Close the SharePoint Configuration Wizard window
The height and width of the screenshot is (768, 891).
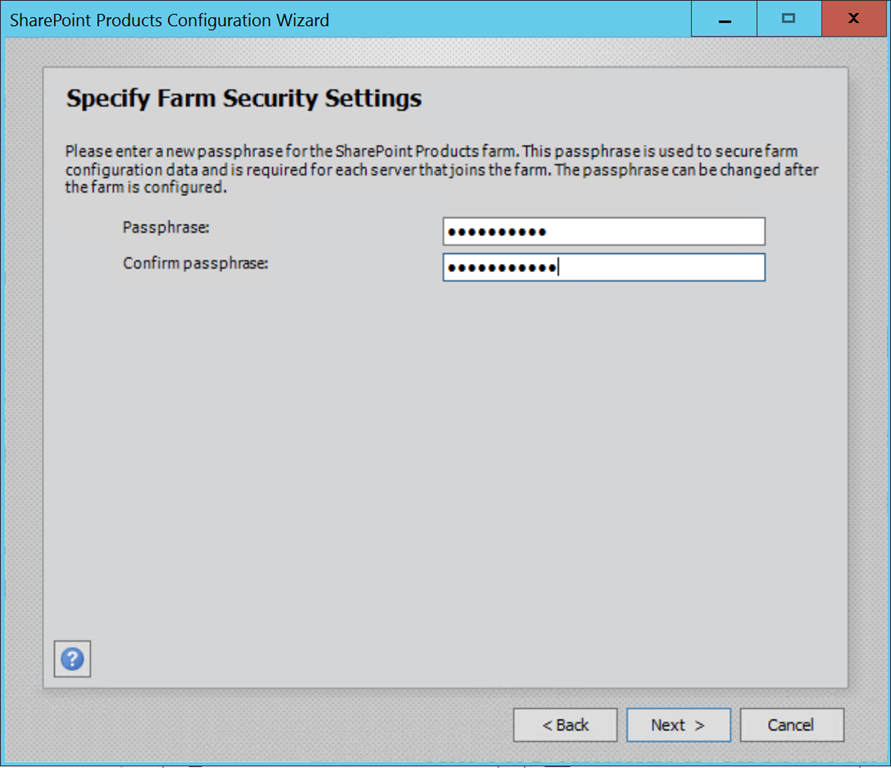click(853, 19)
